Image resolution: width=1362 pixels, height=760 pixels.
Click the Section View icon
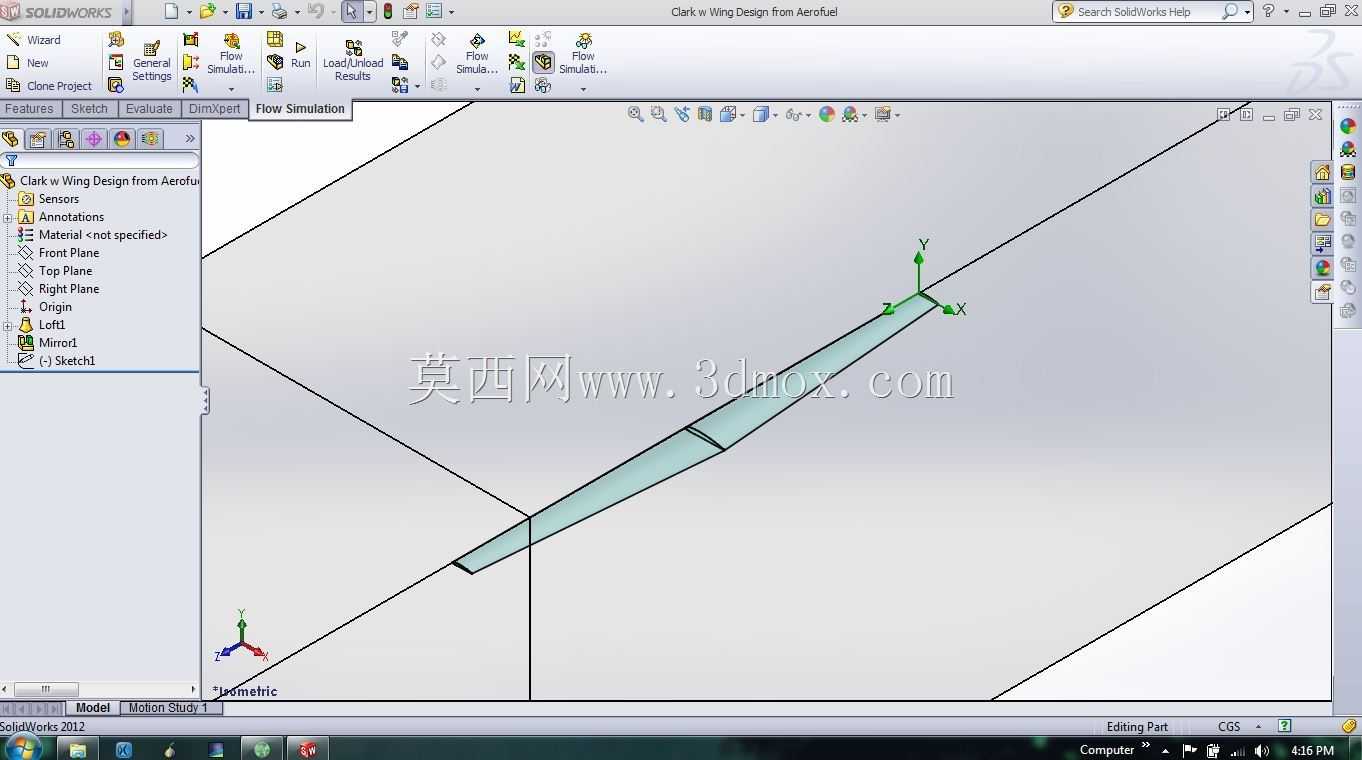click(x=705, y=115)
